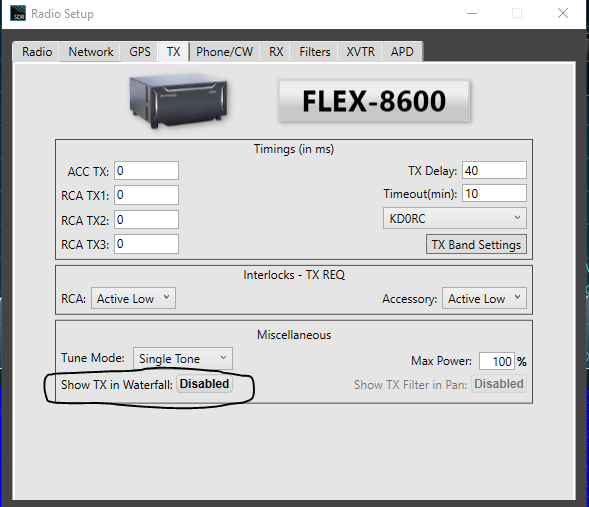The width and height of the screenshot is (589, 507).
Task: Open the Radio tab
Action: click(x=37, y=51)
